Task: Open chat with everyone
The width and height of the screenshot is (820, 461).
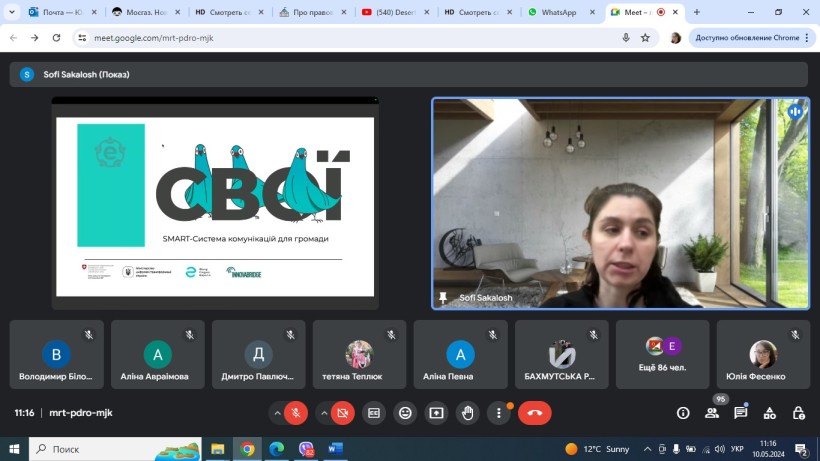Action: pyautogui.click(x=741, y=413)
